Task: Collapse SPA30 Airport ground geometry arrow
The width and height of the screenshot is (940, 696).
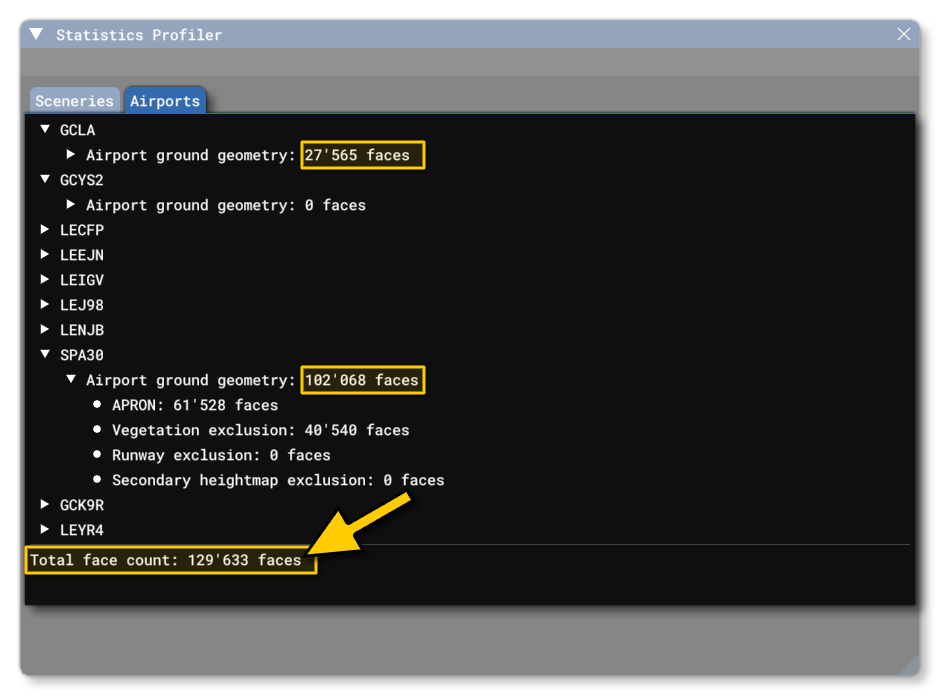Action: point(71,380)
